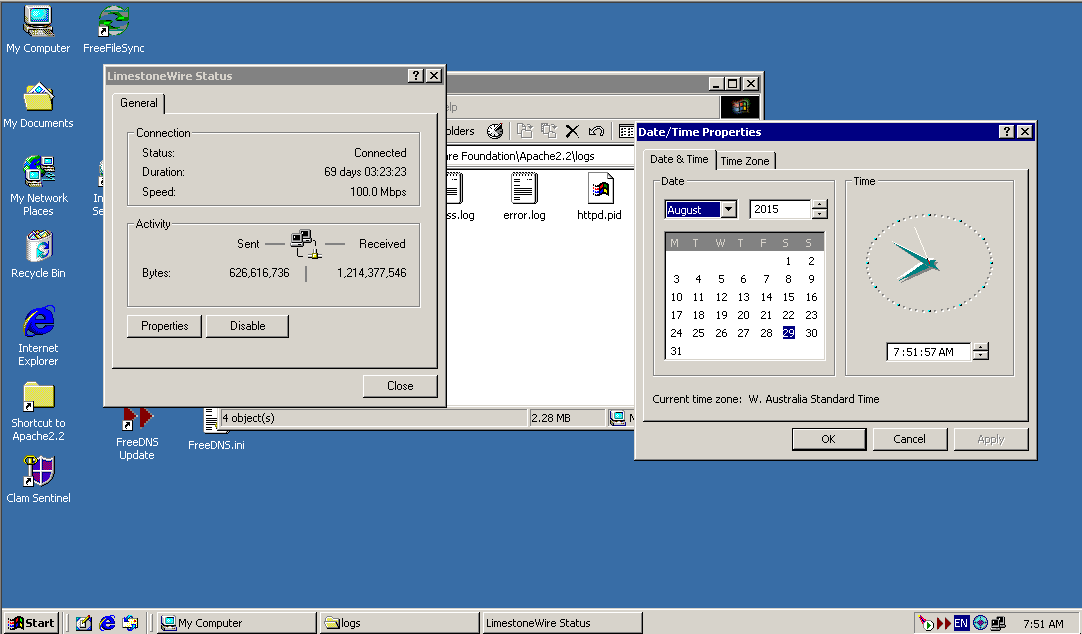Select the General tab in LimestoneWire Status
This screenshot has width=1082, height=634.
(139, 103)
